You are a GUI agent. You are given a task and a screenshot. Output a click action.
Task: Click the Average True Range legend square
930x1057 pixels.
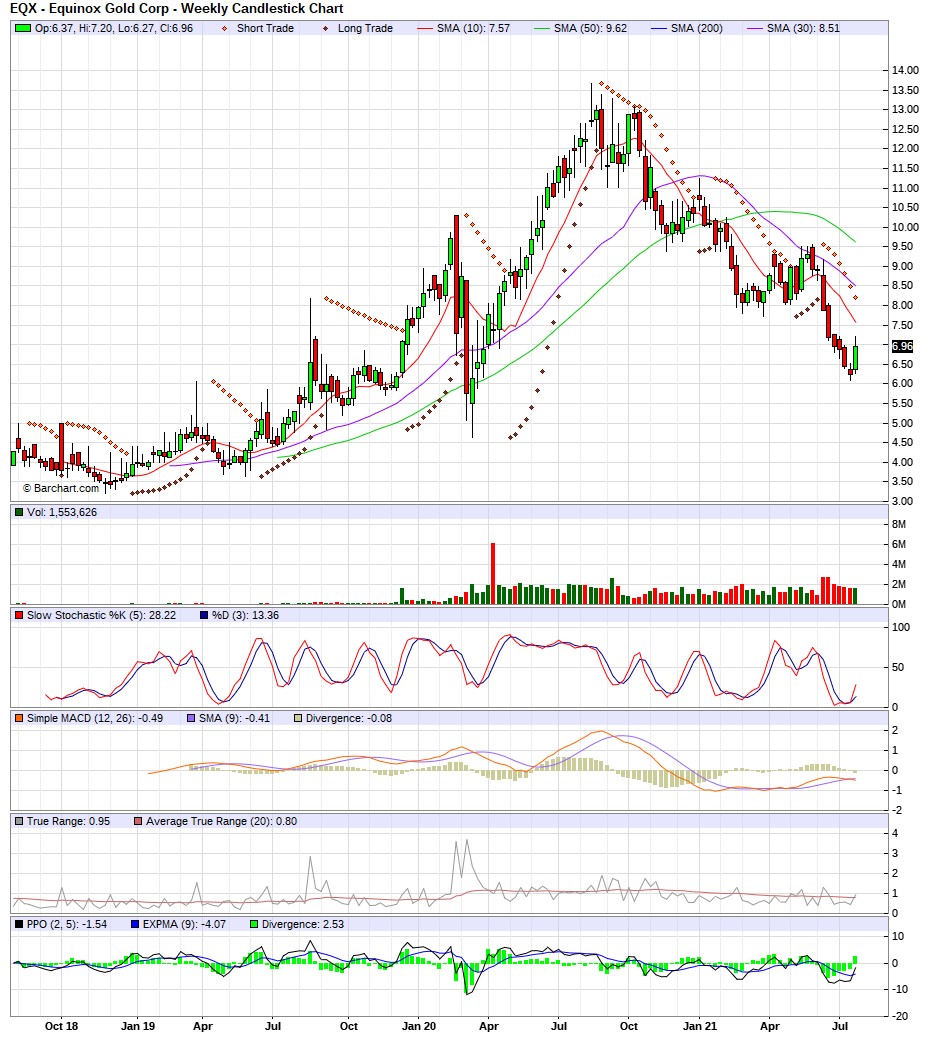tap(138, 822)
